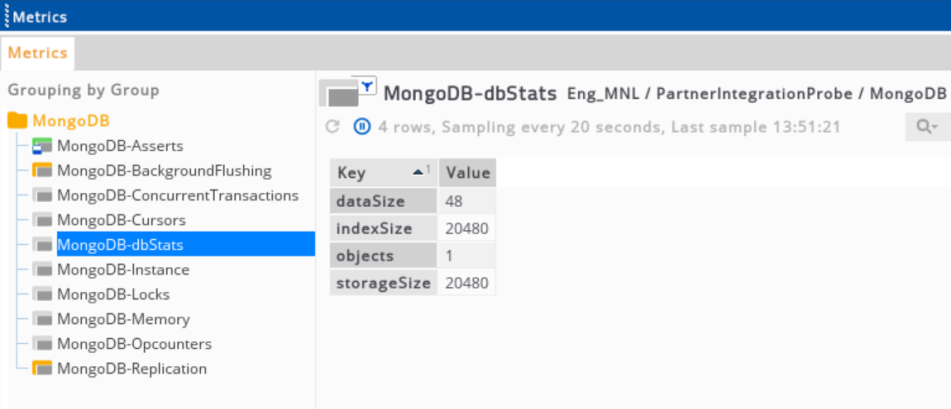
Task: Open MongoDB-BackgroundFlushing in the tree
Action: (164, 171)
